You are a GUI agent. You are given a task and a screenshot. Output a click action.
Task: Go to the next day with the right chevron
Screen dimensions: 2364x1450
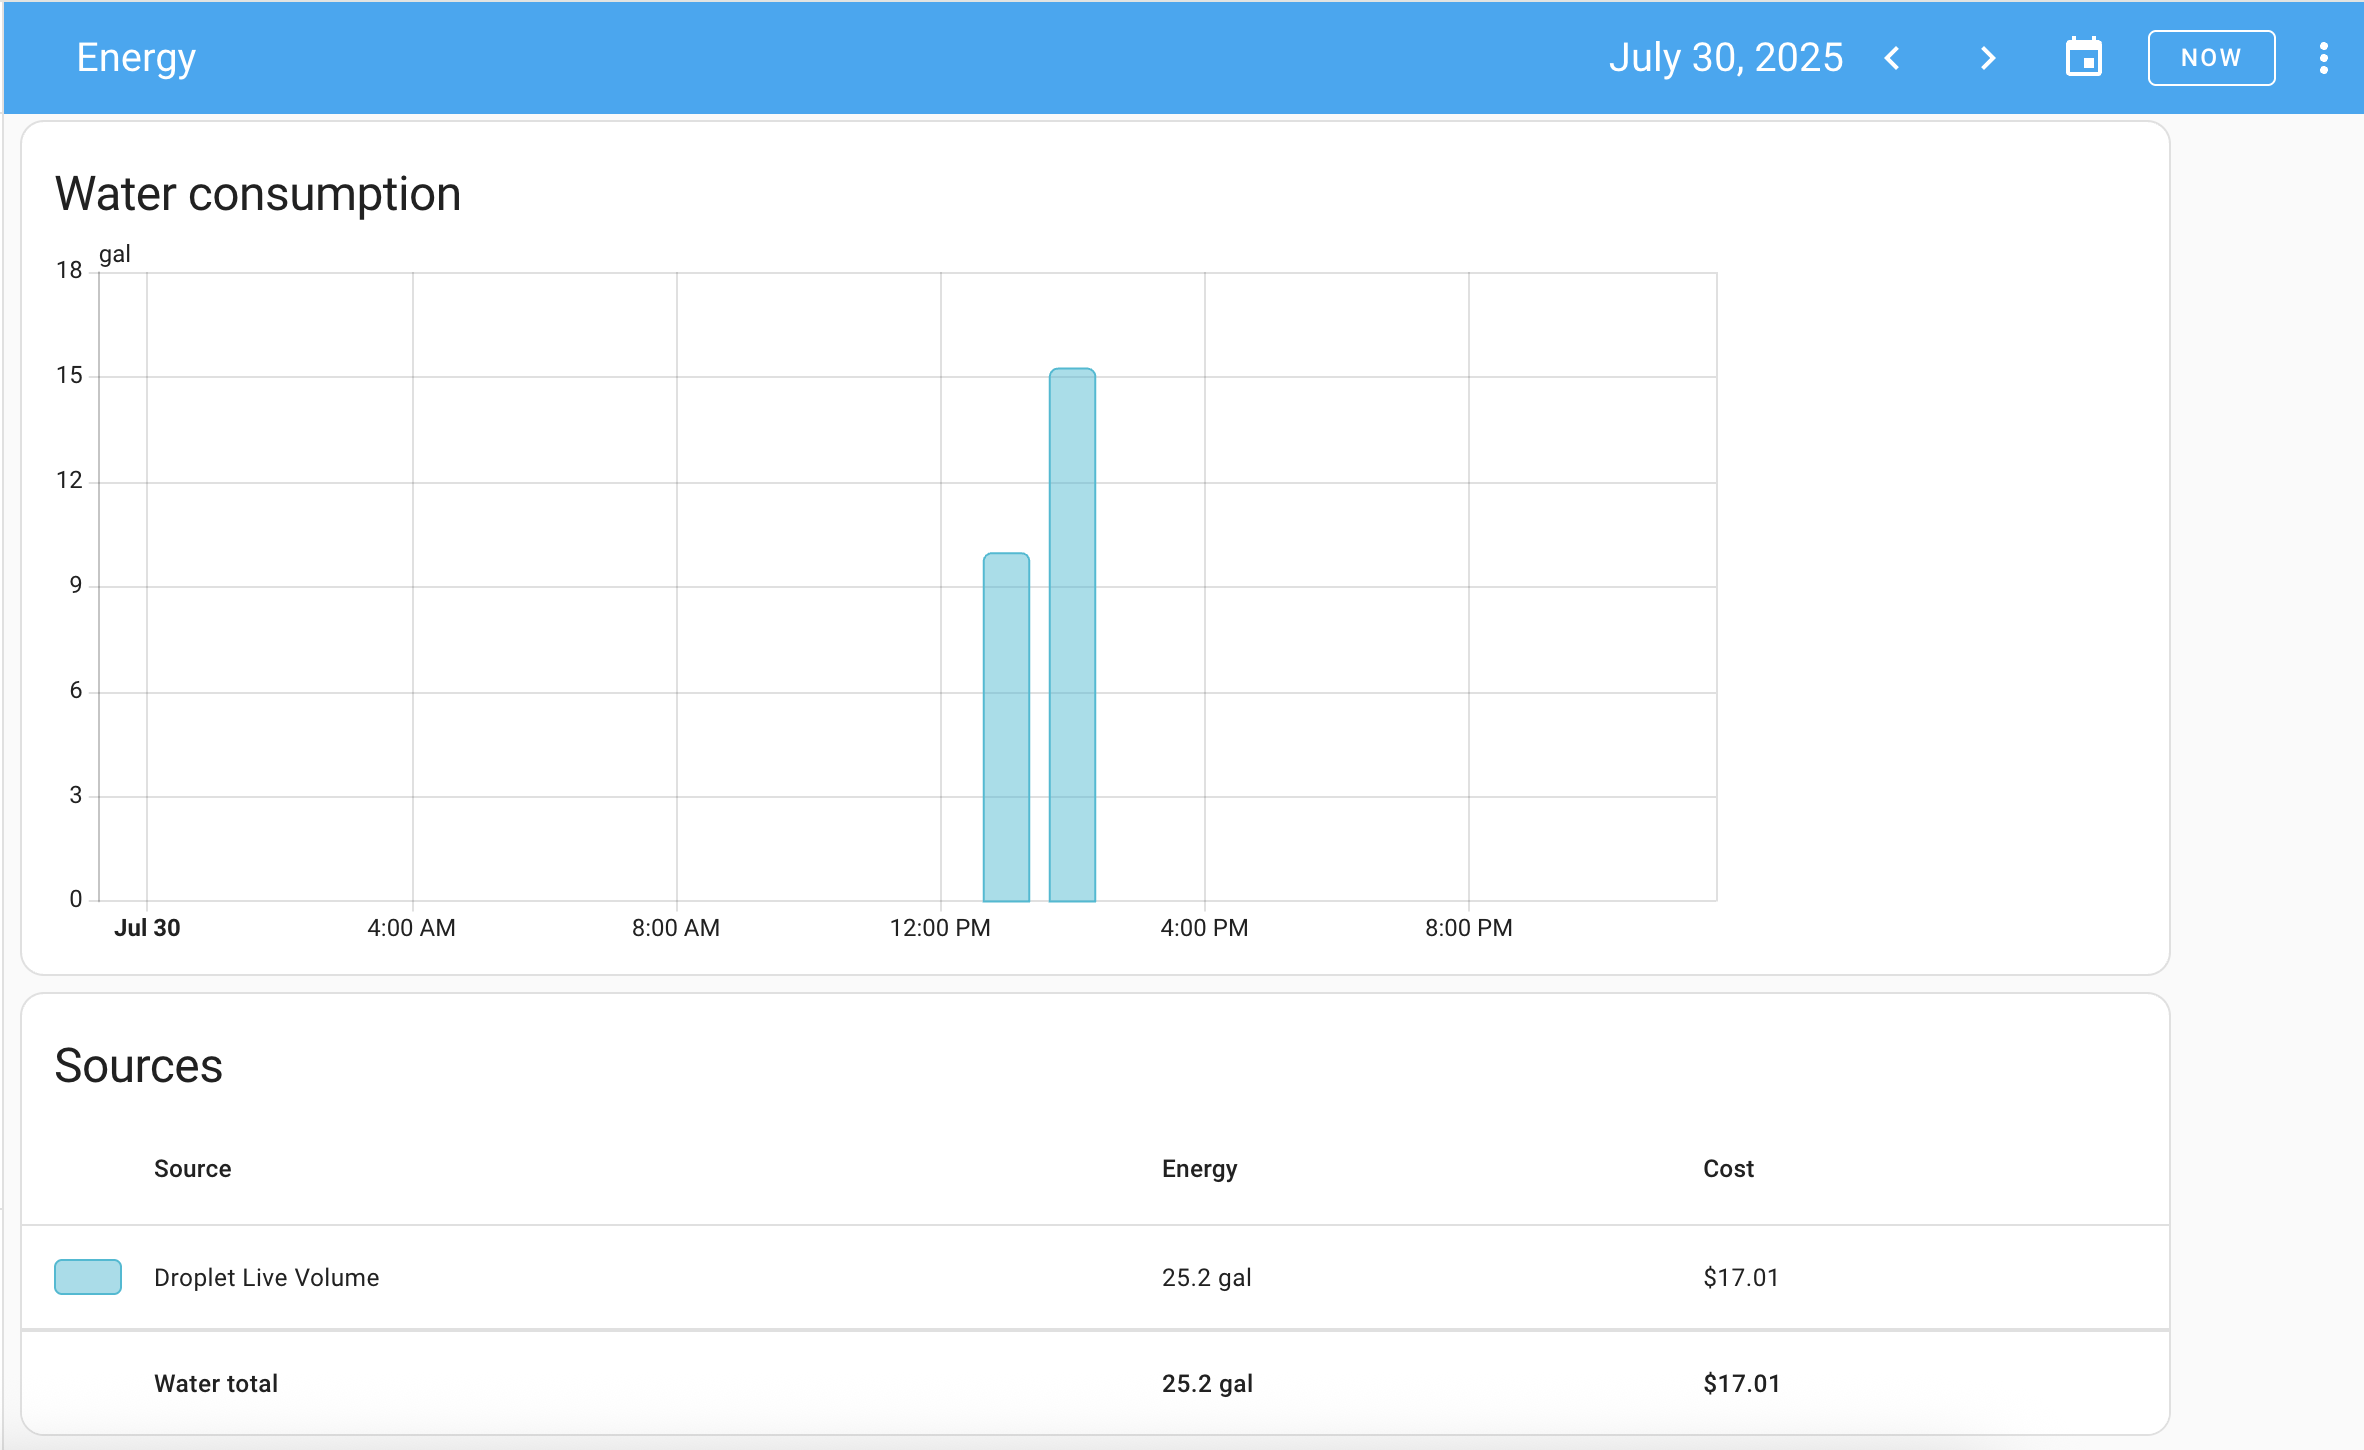(x=1987, y=58)
